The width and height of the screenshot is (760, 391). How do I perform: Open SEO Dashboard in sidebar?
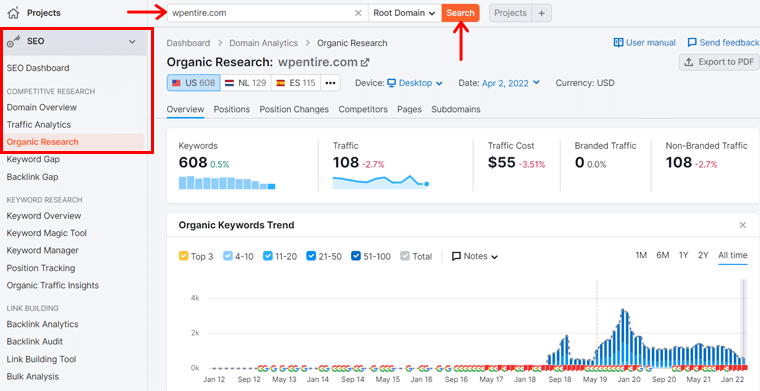38,68
